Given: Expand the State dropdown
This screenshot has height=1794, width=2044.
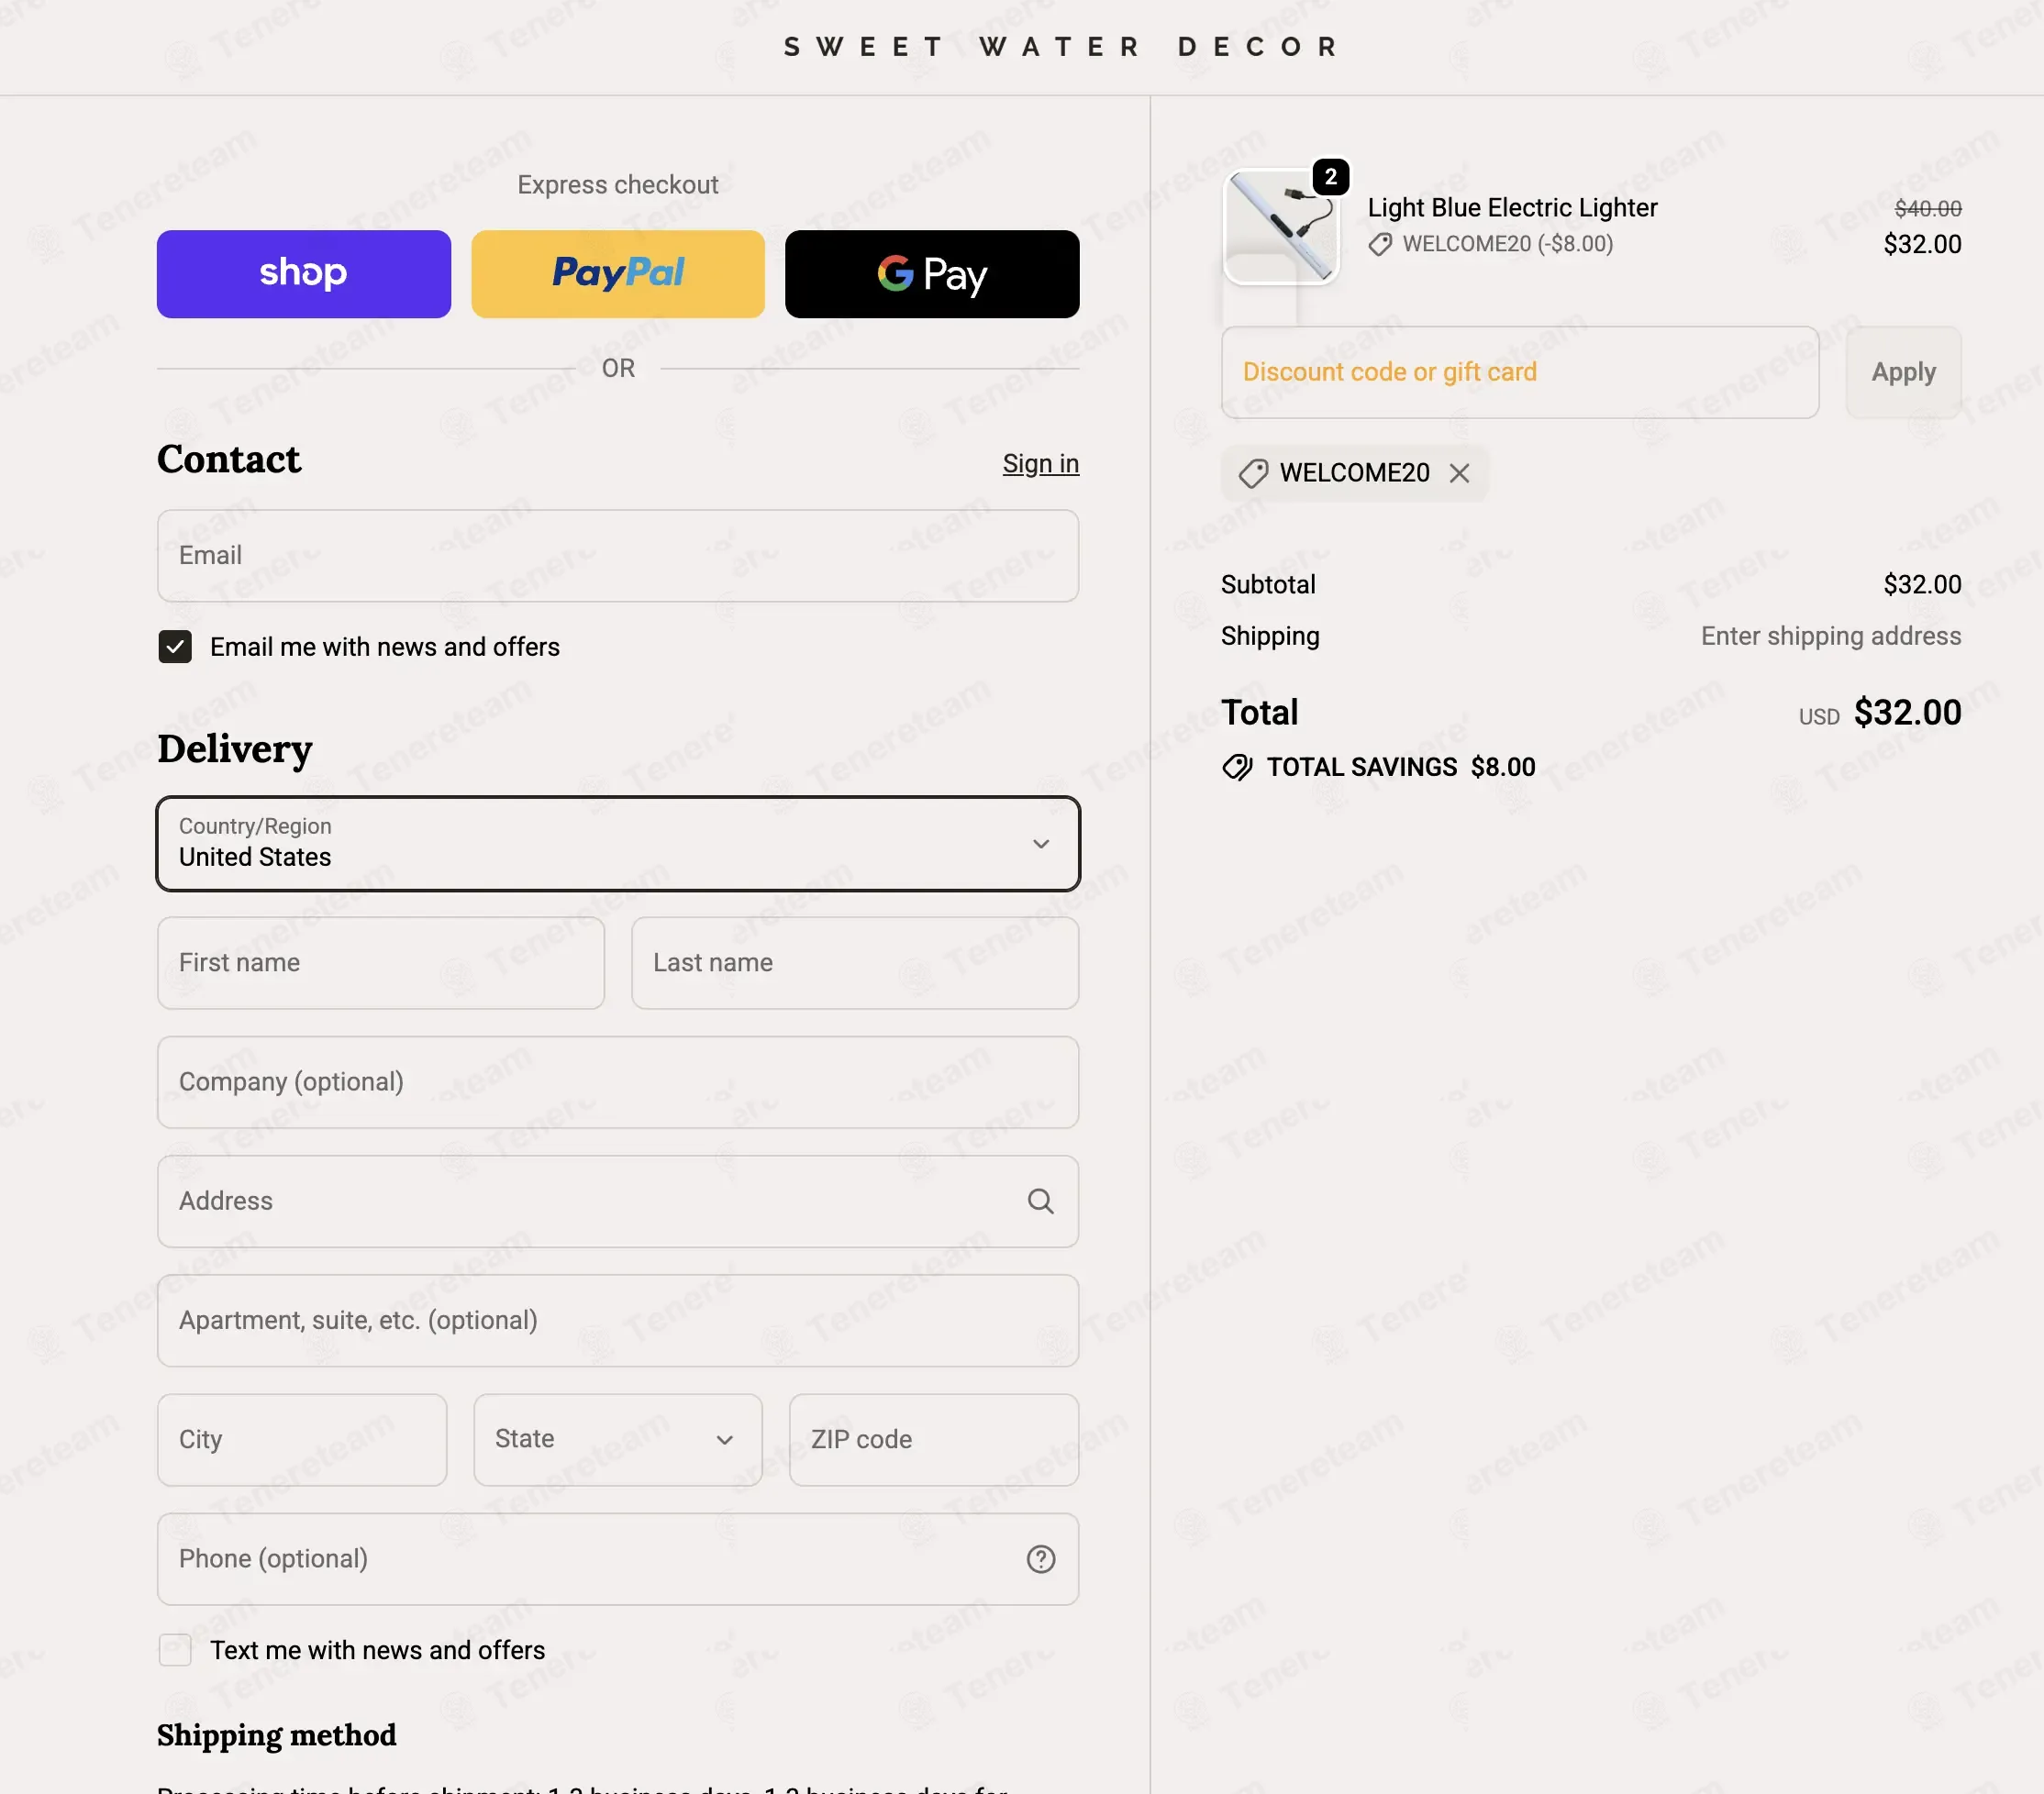Looking at the screenshot, I should tap(618, 1439).
